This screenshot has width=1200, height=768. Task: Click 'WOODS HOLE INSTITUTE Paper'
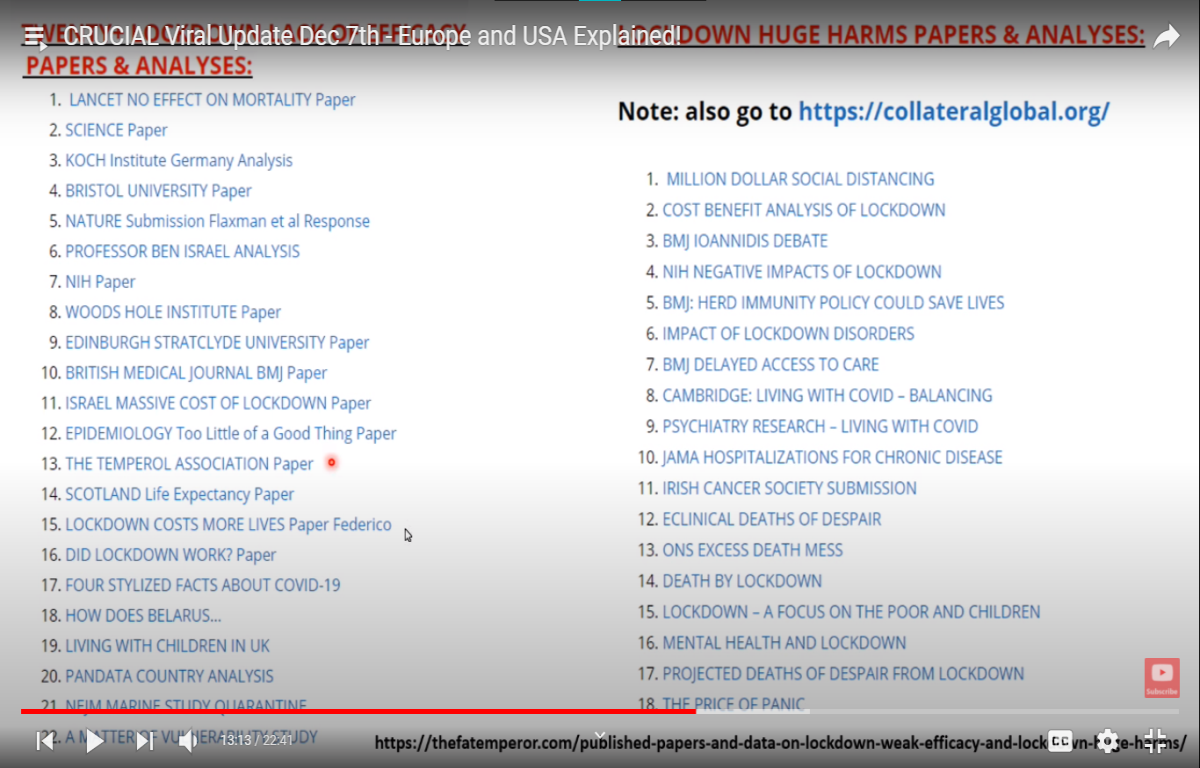click(173, 312)
